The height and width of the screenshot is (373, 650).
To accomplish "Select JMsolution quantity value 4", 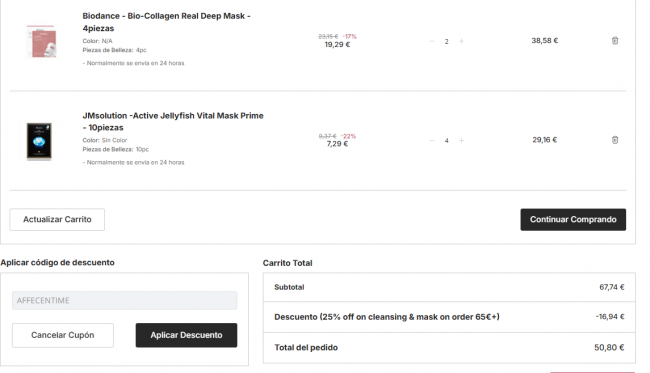I will 446,141.
